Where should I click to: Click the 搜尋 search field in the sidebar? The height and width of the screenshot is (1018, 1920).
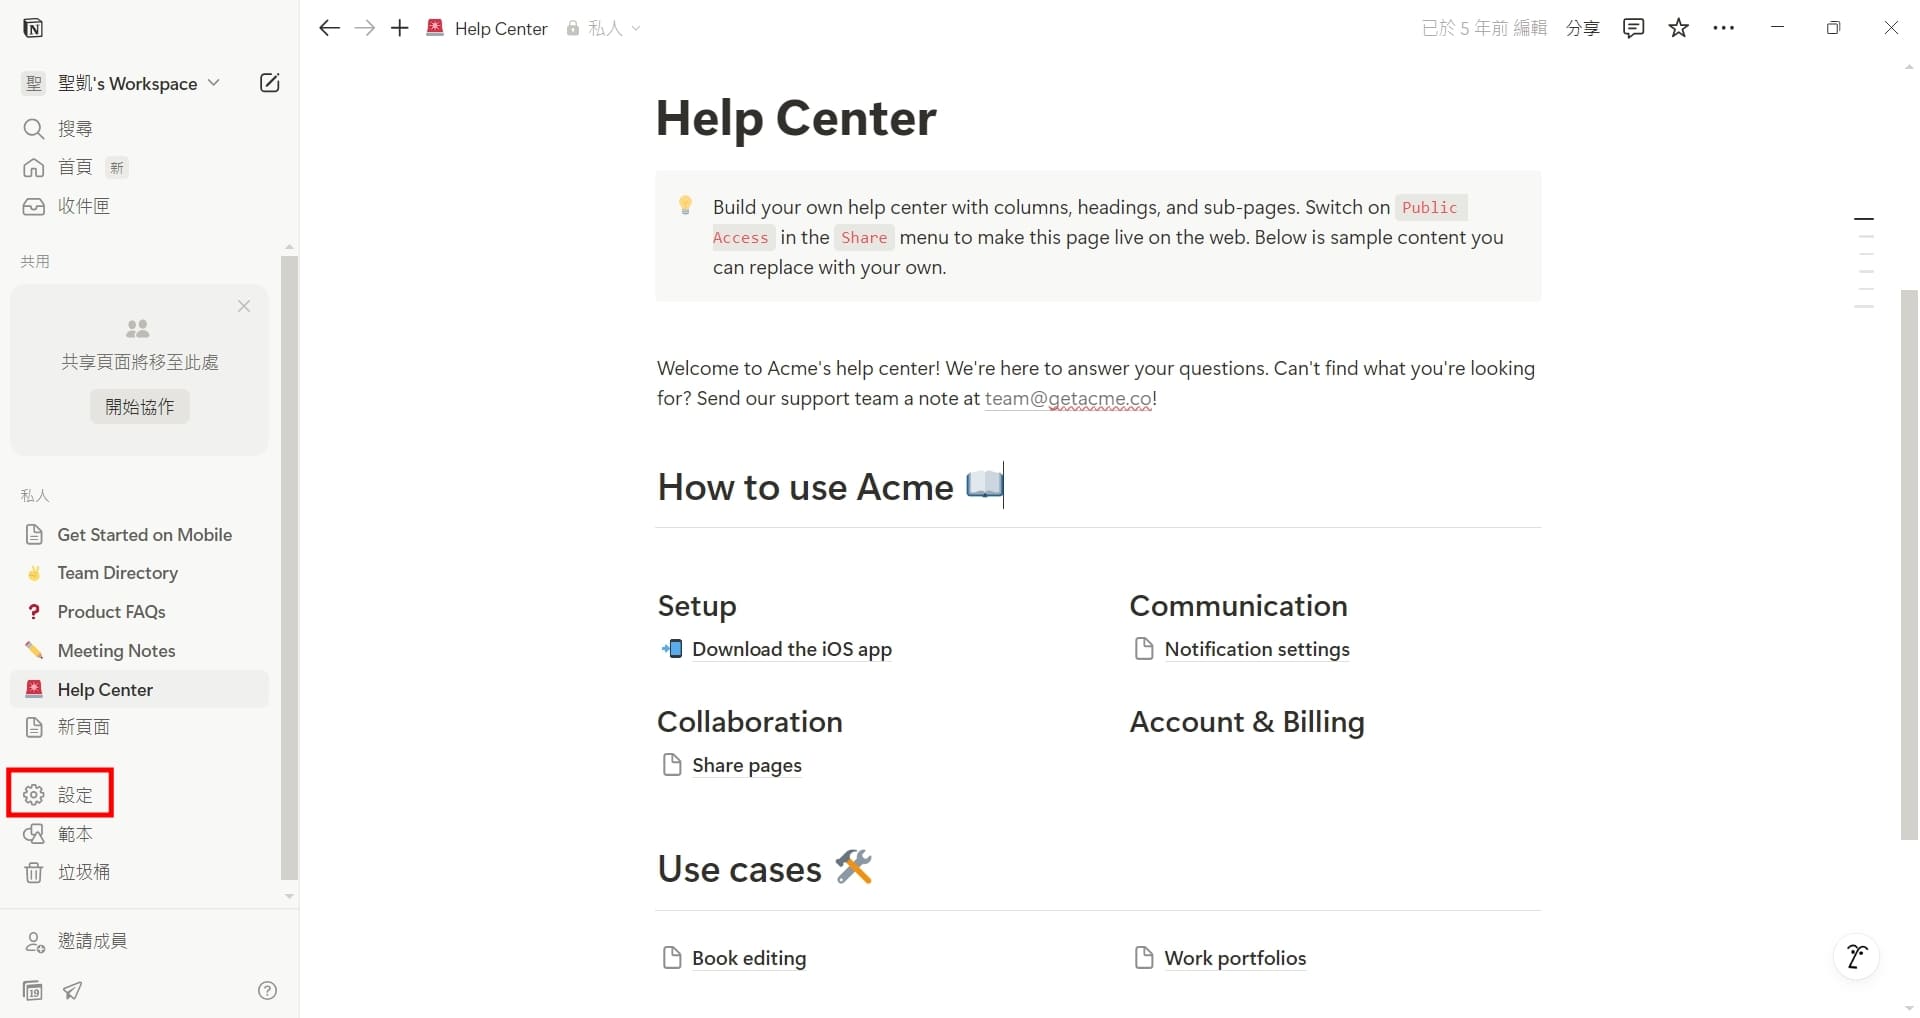pos(75,129)
